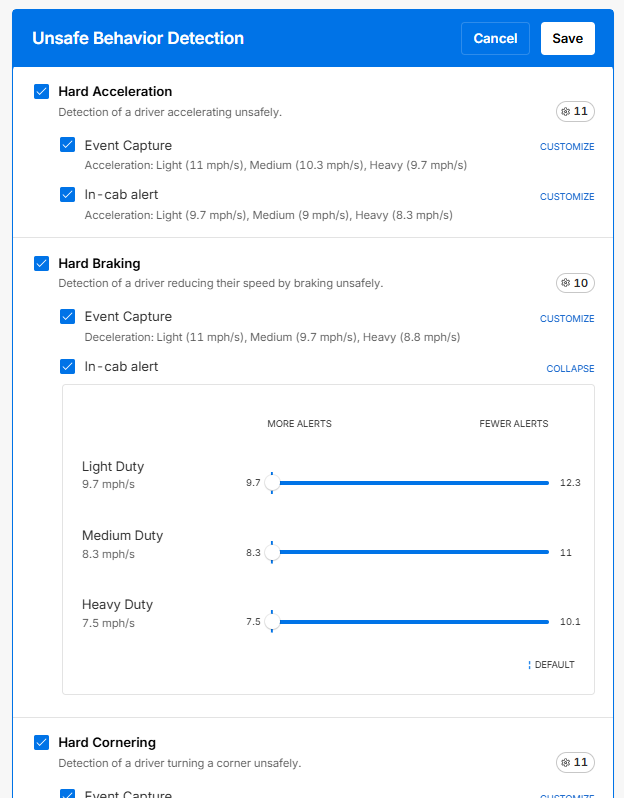
Task: Save the unsafe behavior settings
Action: 568,38
